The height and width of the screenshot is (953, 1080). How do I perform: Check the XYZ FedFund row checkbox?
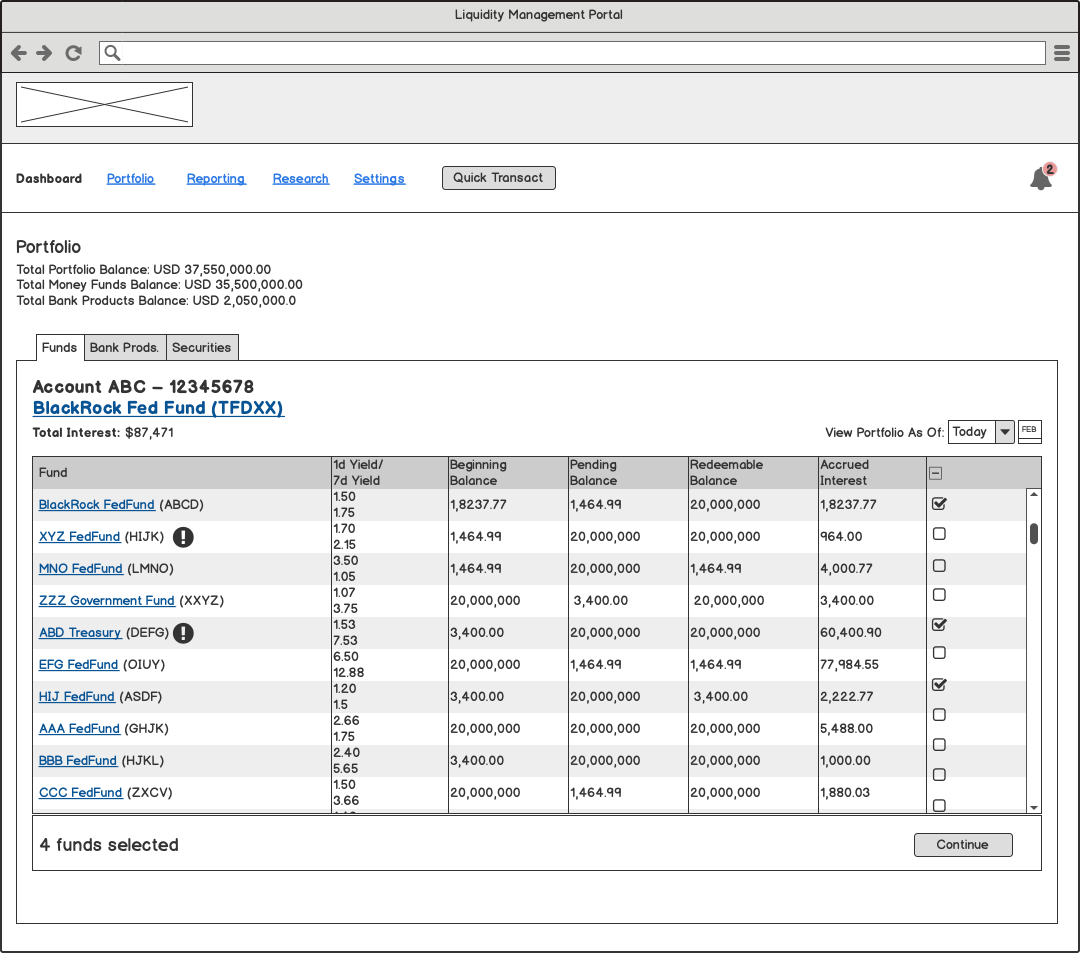point(939,534)
